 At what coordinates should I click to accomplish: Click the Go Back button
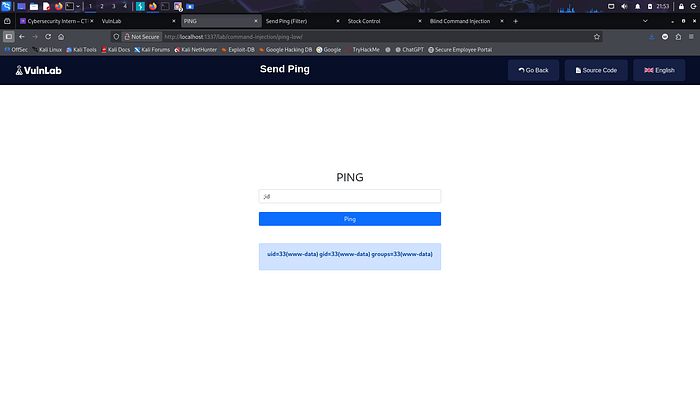[533, 70]
